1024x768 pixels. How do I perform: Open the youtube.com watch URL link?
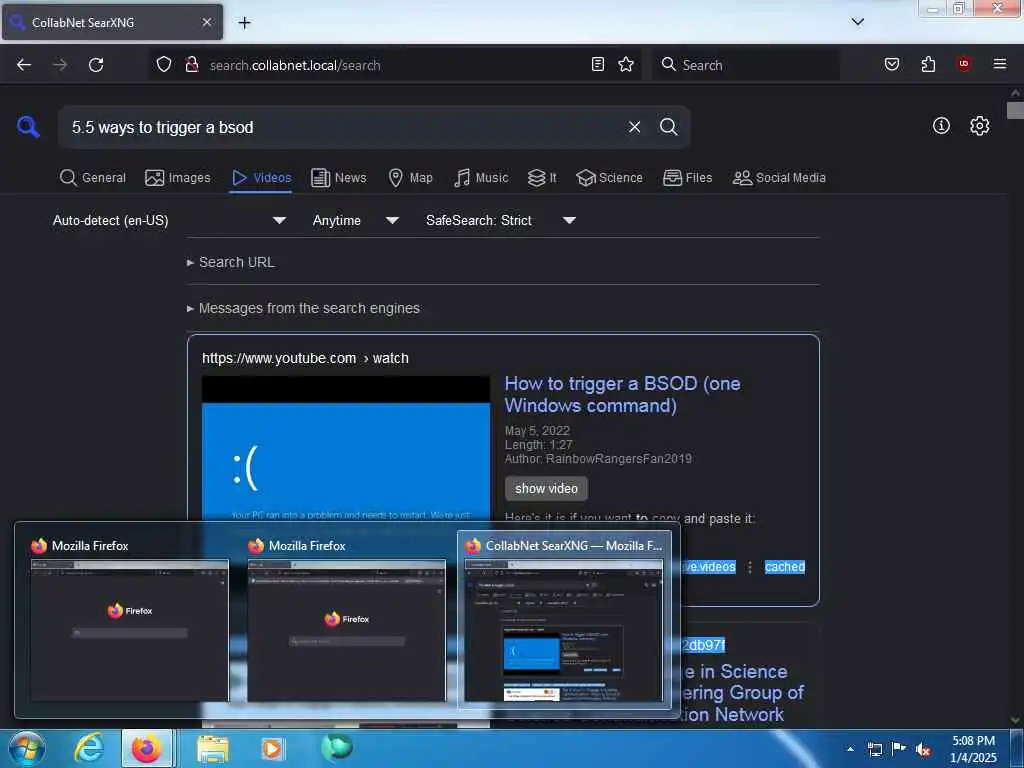point(305,359)
